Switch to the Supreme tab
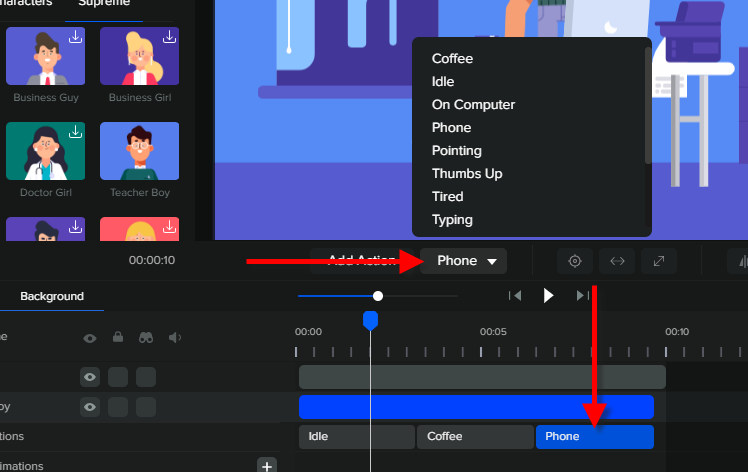 104,4
